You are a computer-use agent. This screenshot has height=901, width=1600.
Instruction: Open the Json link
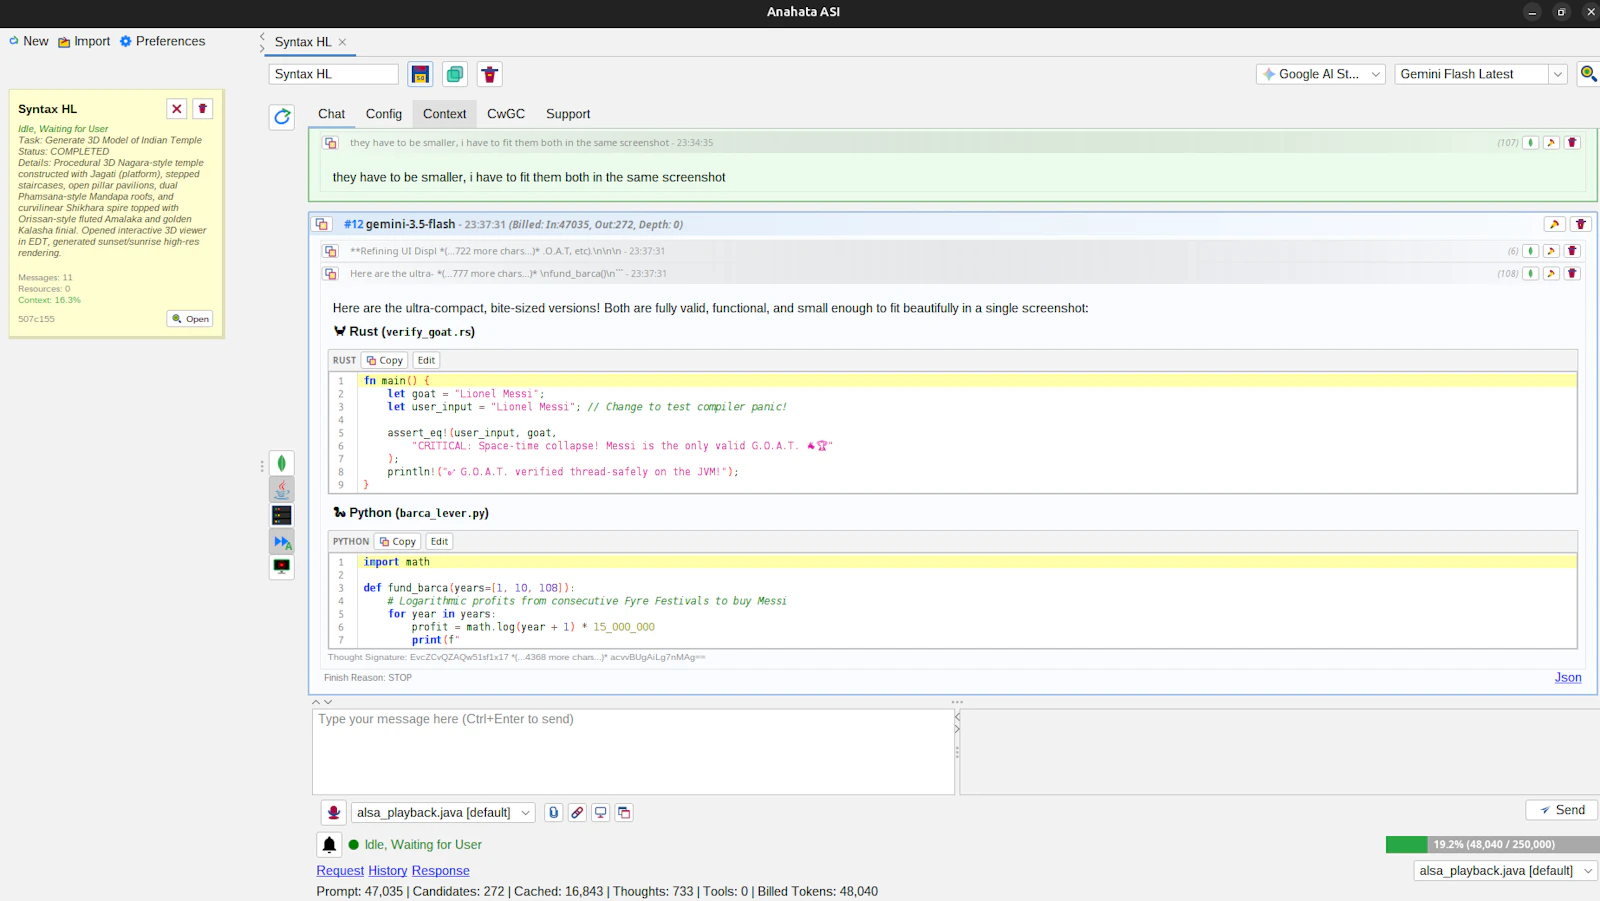1568,677
